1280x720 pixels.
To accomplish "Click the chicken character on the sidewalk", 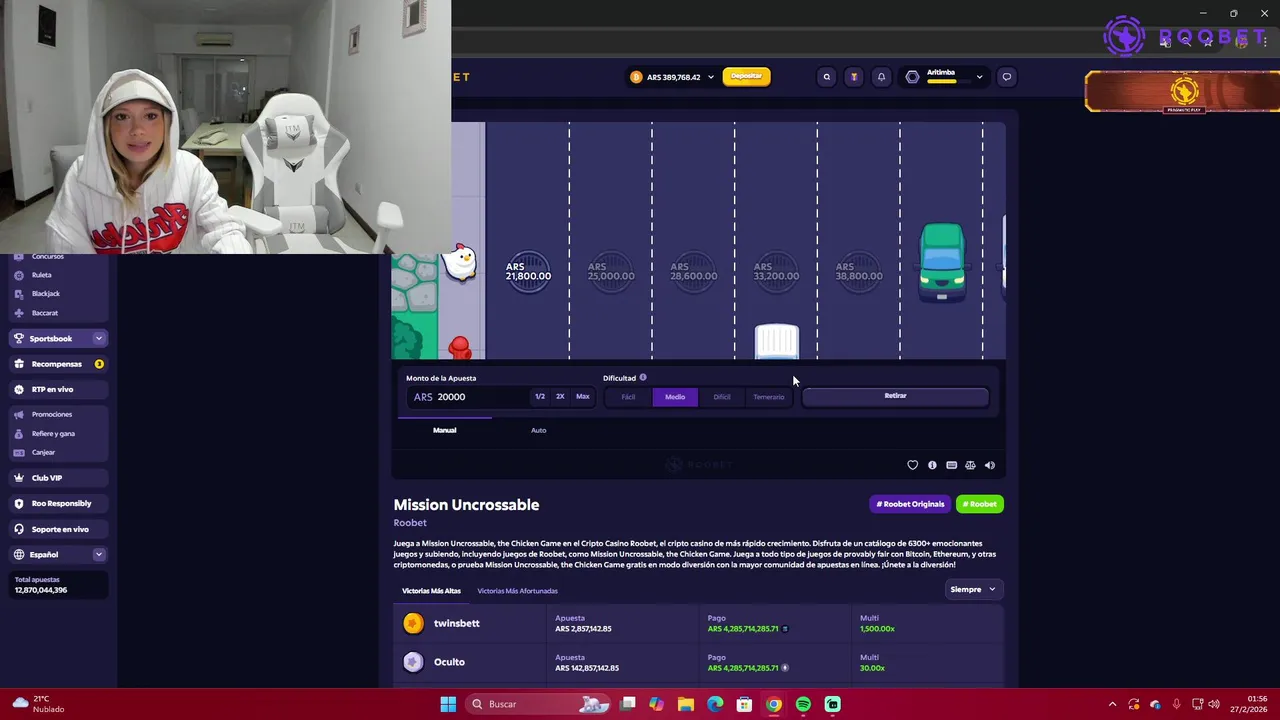I will pyautogui.click(x=460, y=262).
